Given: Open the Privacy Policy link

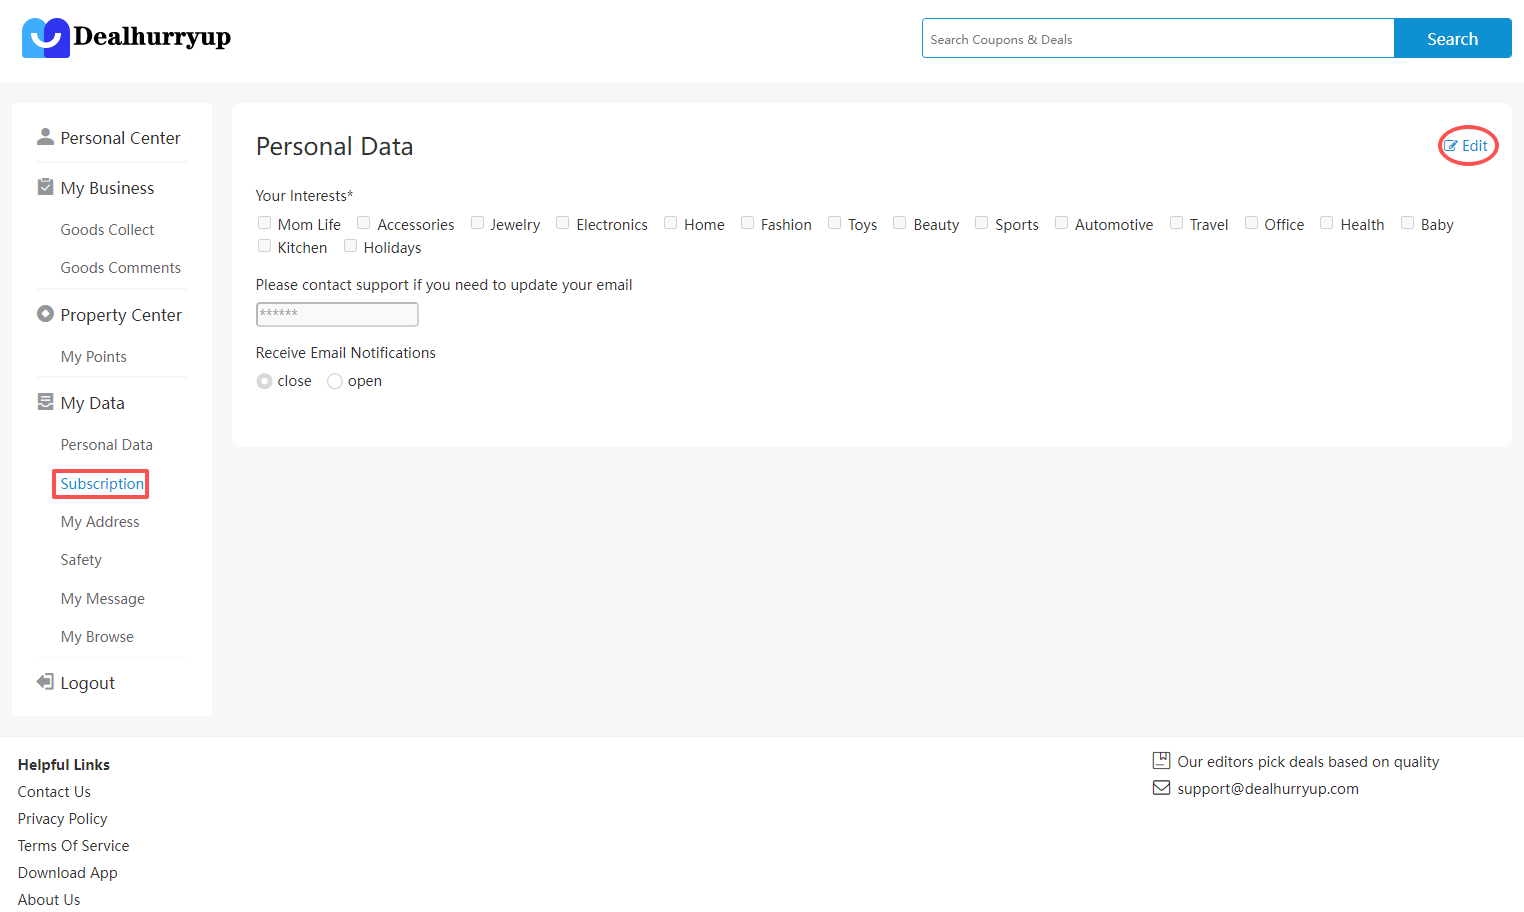Looking at the screenshot, I should click(62, 819).
